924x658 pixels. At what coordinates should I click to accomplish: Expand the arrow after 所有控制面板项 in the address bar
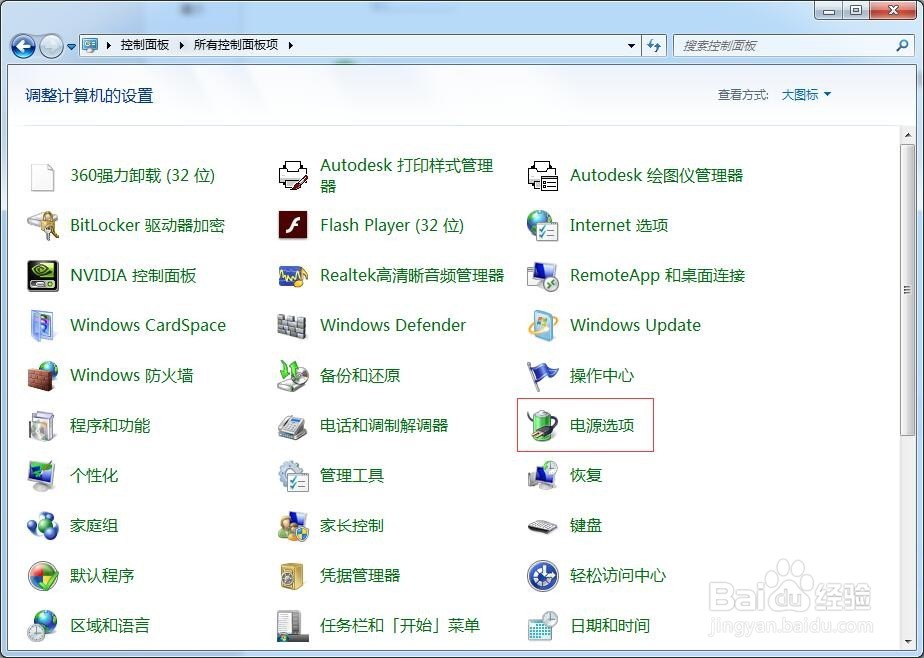[x=291, y=45]
